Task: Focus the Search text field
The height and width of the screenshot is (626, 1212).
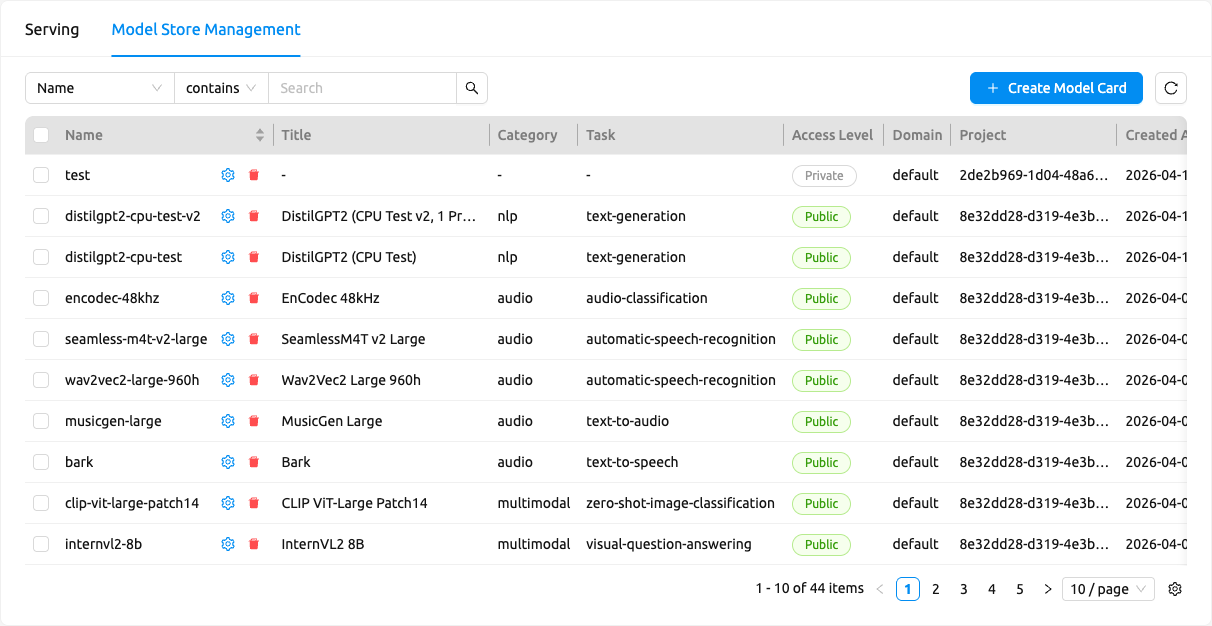Action: pos(362,88)
